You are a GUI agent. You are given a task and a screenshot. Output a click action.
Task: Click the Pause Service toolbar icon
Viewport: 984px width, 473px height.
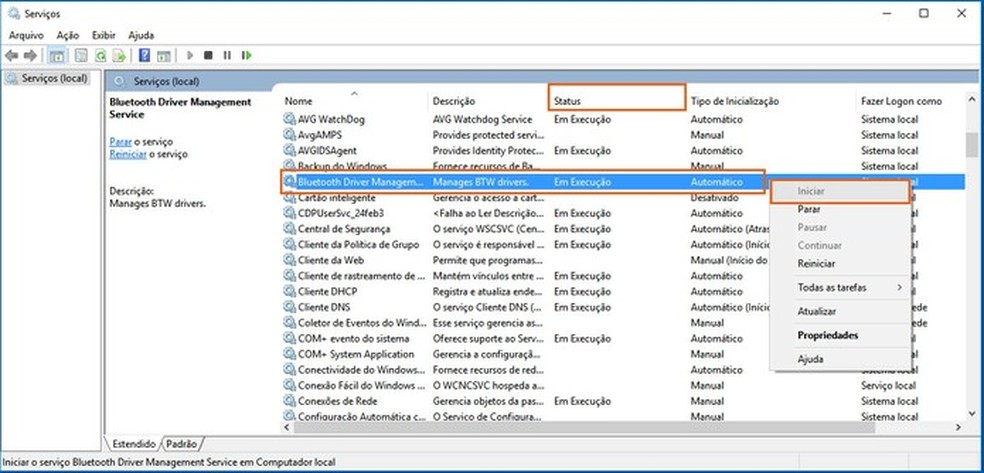click(x=227, y=55)
